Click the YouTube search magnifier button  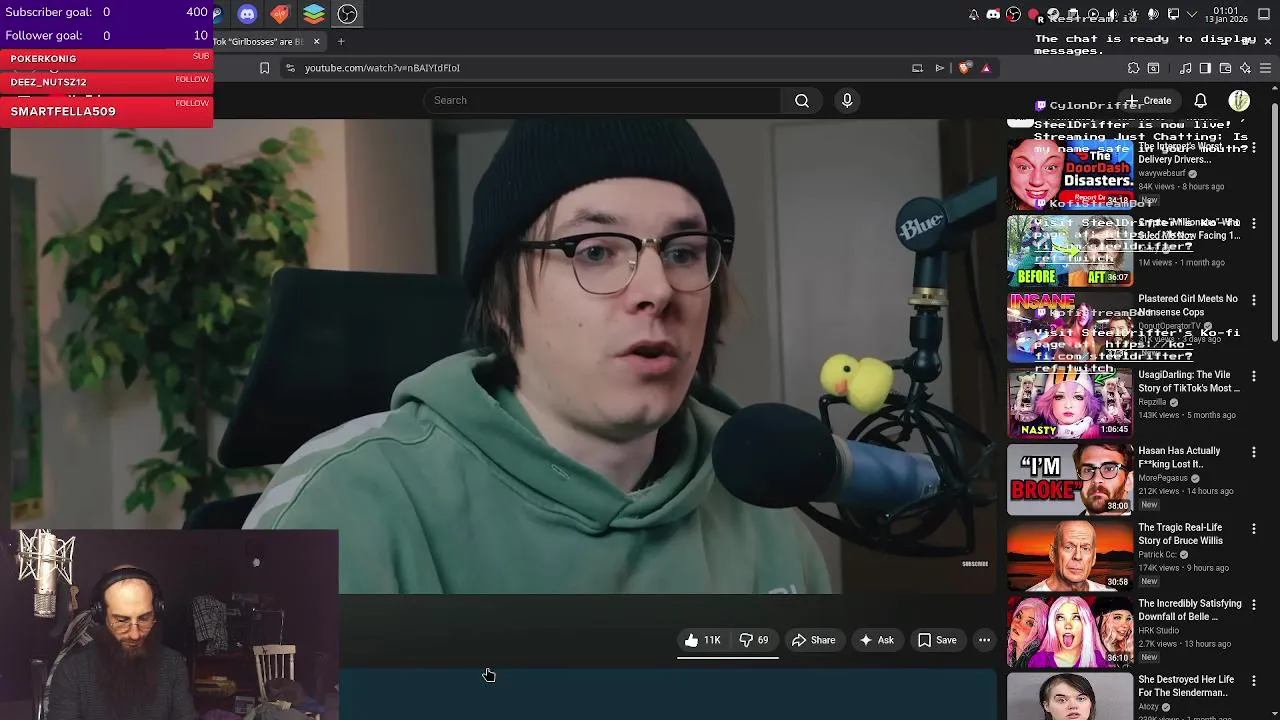[x=802, y=100]
